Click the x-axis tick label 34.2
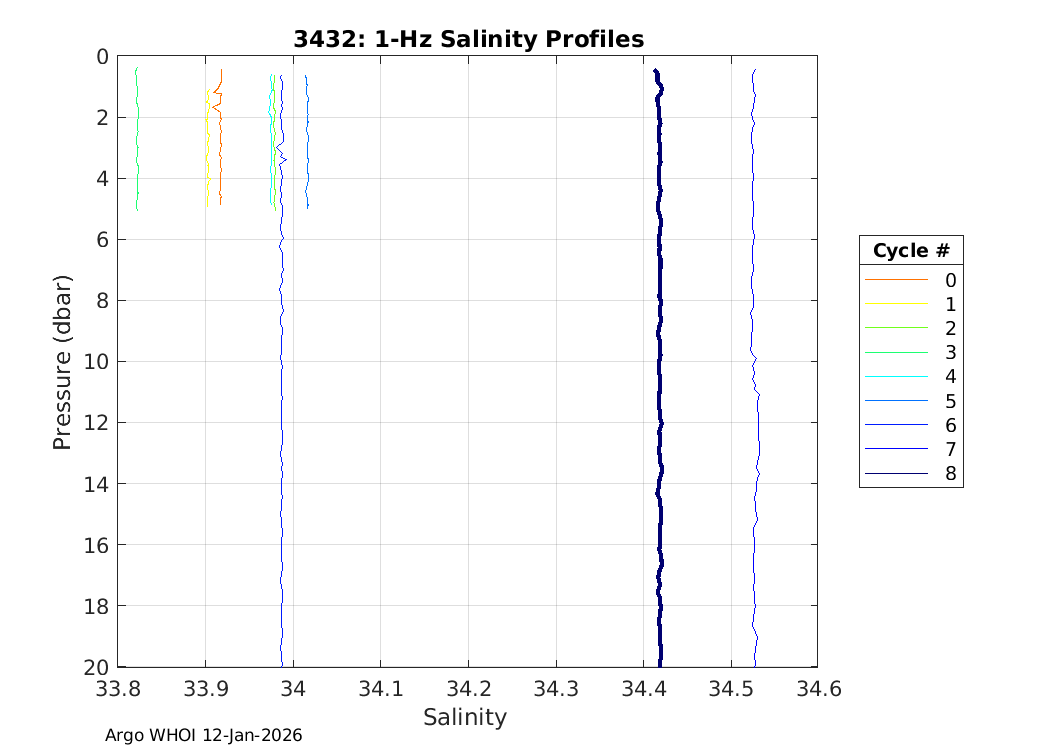 (x=468, y=688)
